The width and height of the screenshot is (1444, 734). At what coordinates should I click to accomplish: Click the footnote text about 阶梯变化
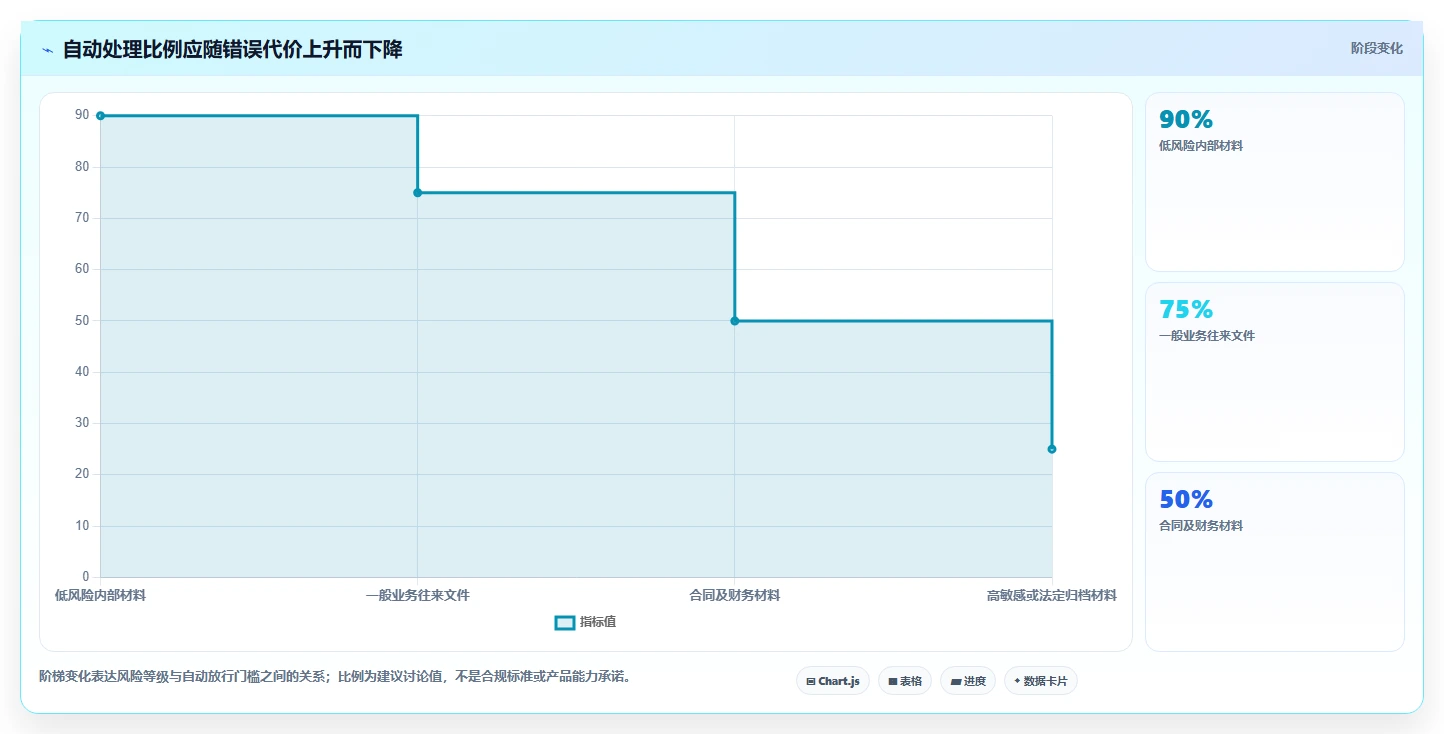[335, 677]
